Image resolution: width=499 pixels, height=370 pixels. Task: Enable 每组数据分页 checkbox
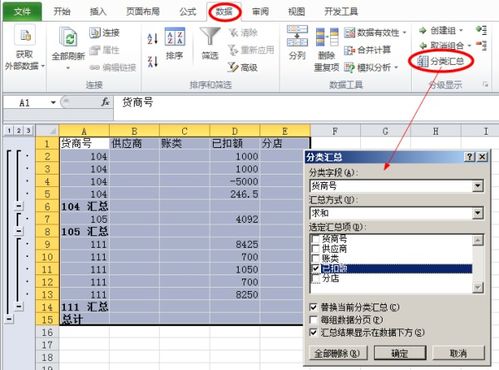pyautogui.click(x=313, y=320)
